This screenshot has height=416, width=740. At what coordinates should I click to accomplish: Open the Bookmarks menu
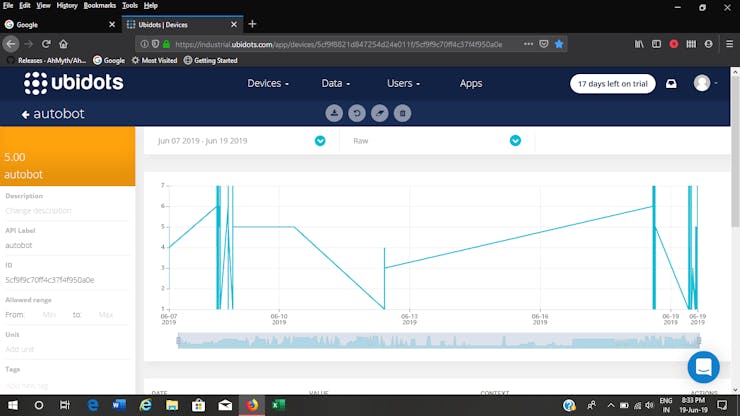[100, 6]
